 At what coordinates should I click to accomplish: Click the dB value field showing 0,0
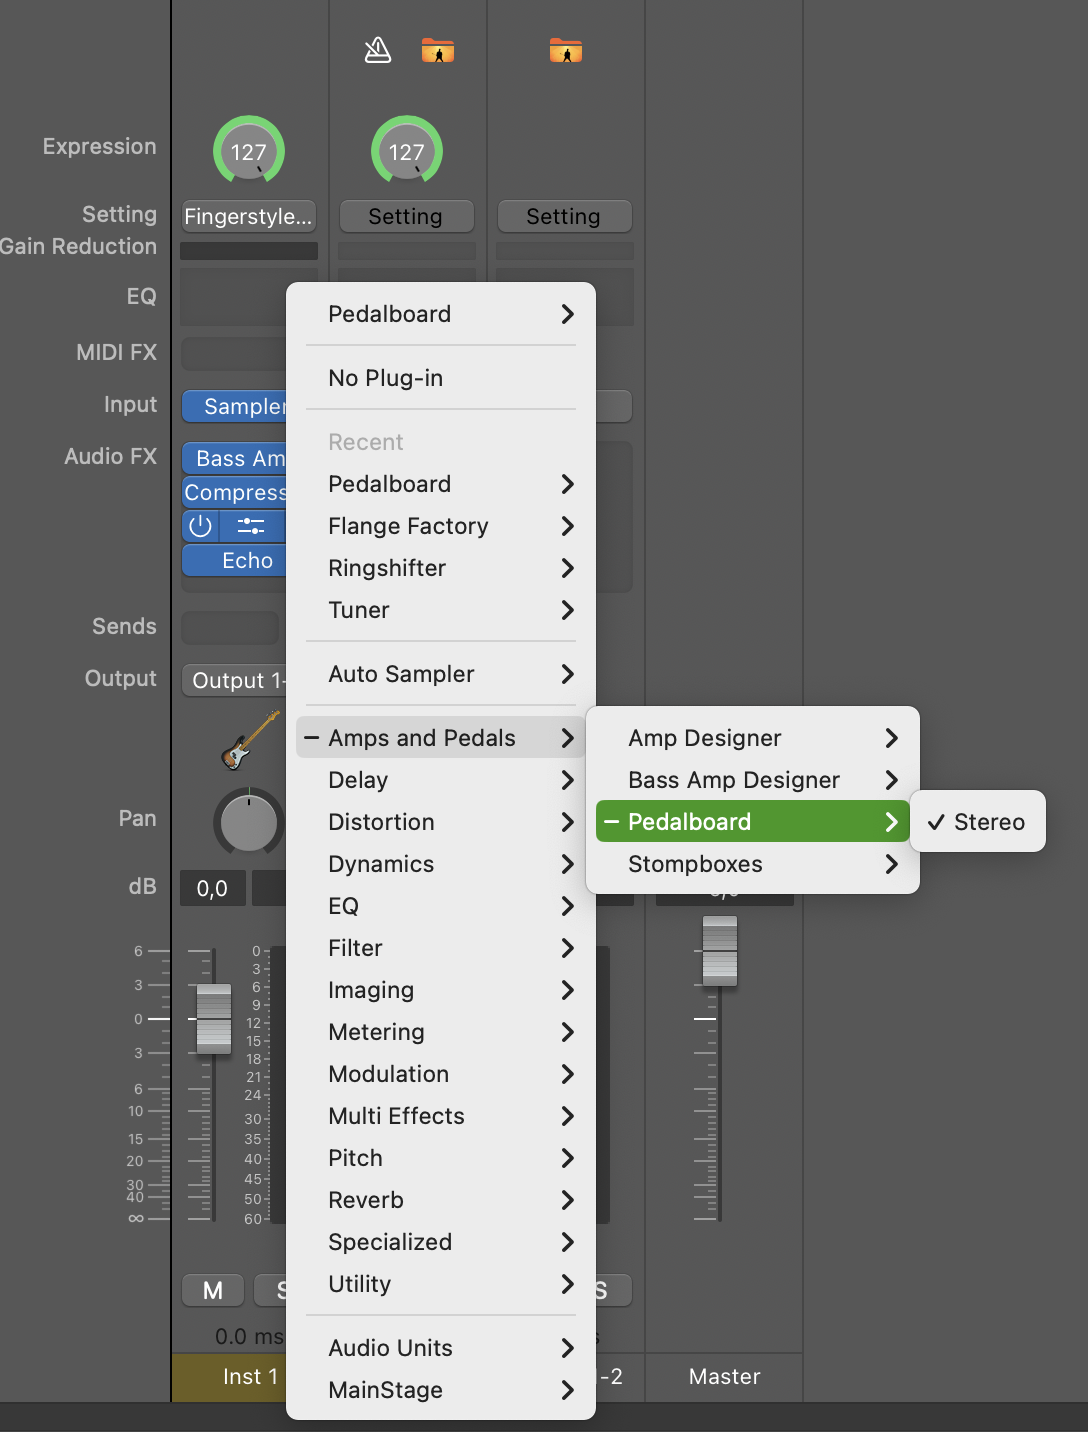point(212,888)
